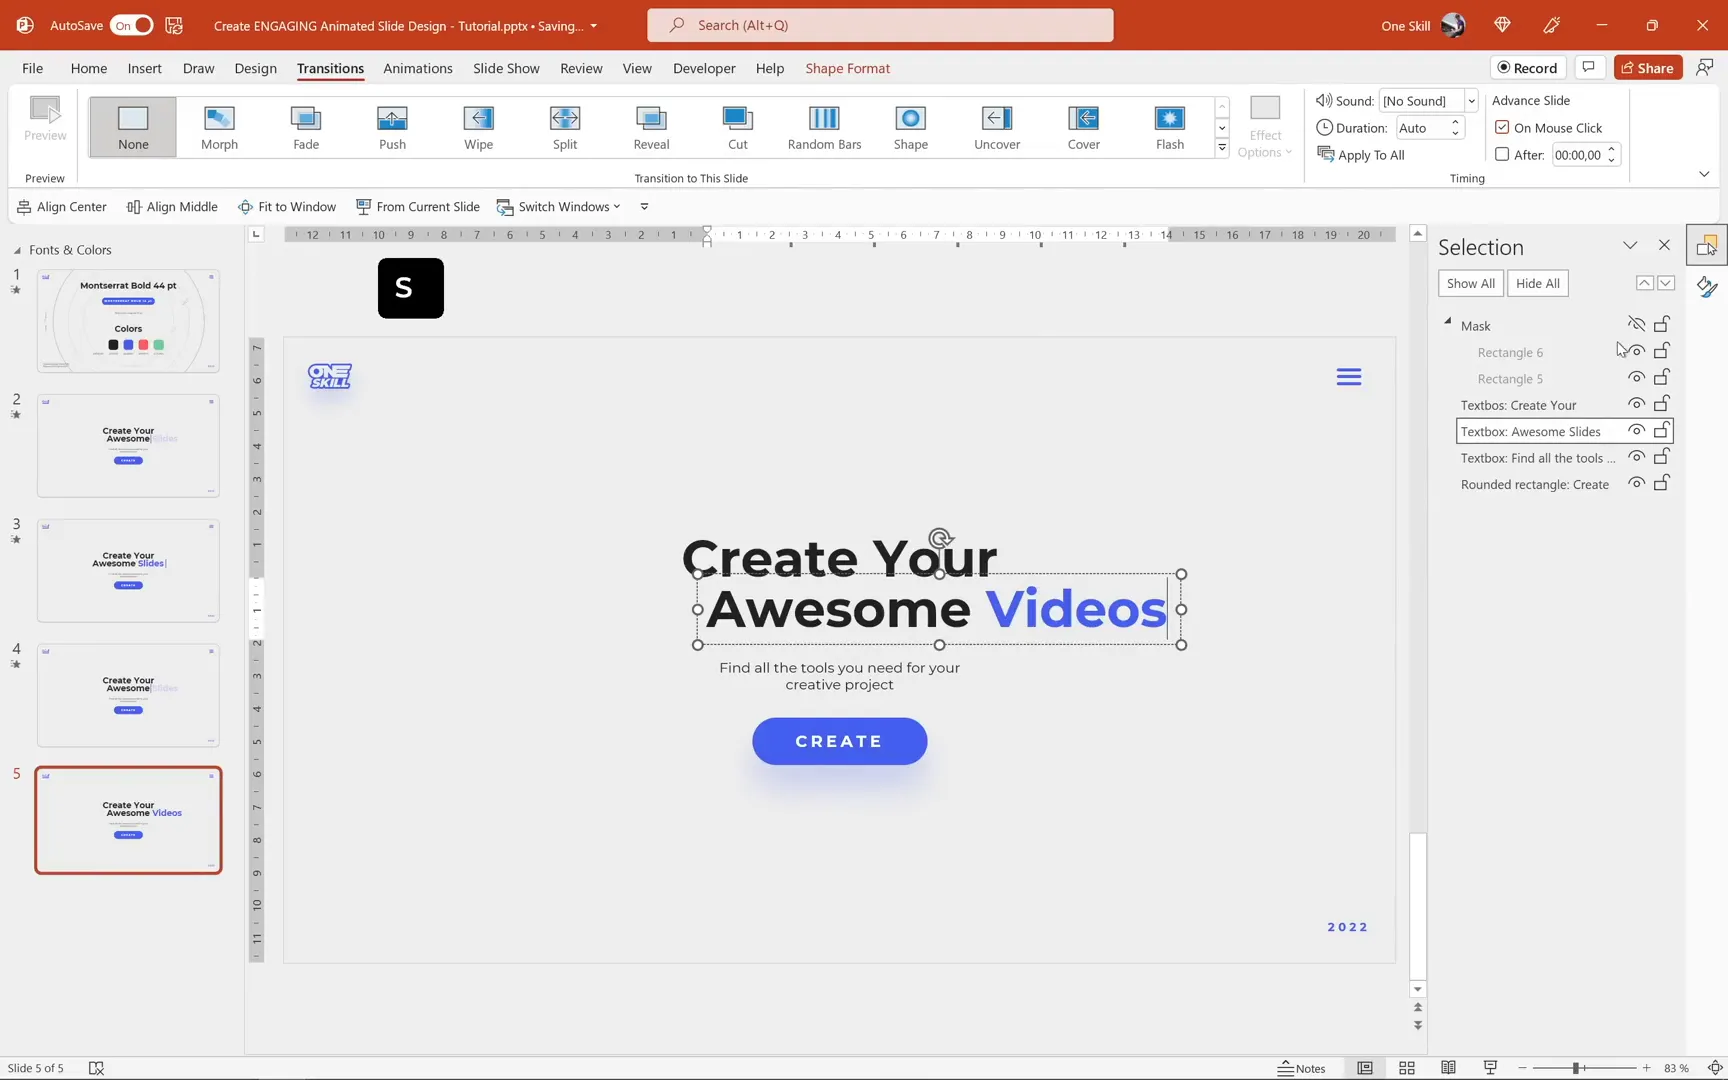Hide Textbos: Create Your object
Image resolution: width=1728 pixels, height=1080 pixels.
tap(1636, 404)
